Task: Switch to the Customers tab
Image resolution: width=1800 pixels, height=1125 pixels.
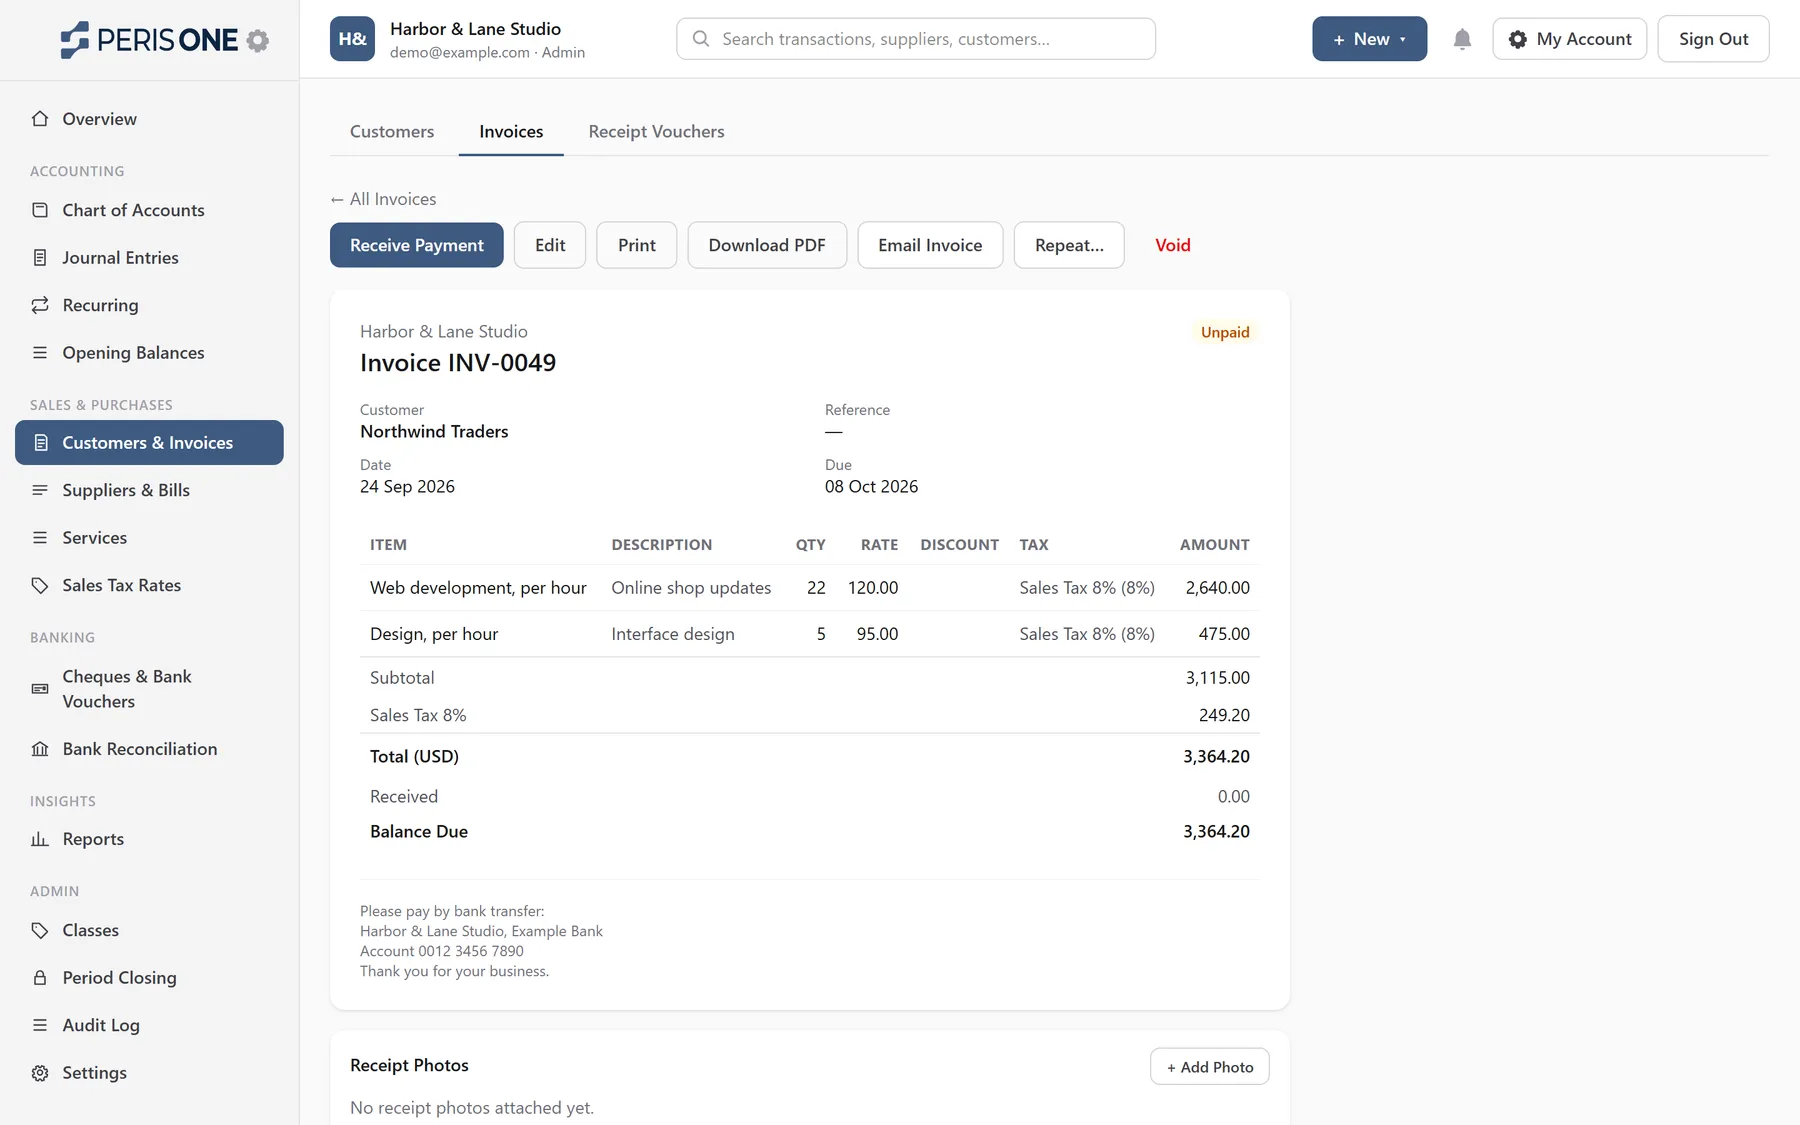Action: [392, 132]
